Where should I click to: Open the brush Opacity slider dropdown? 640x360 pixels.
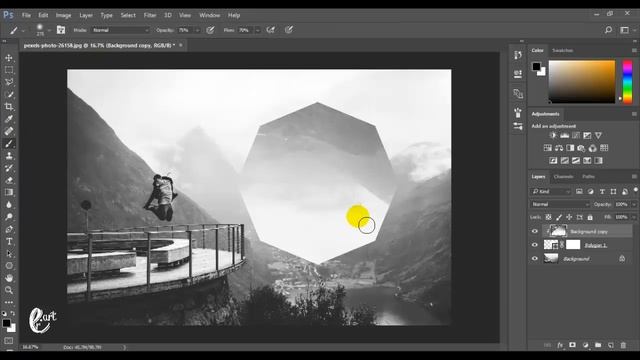tap(197, 30)
